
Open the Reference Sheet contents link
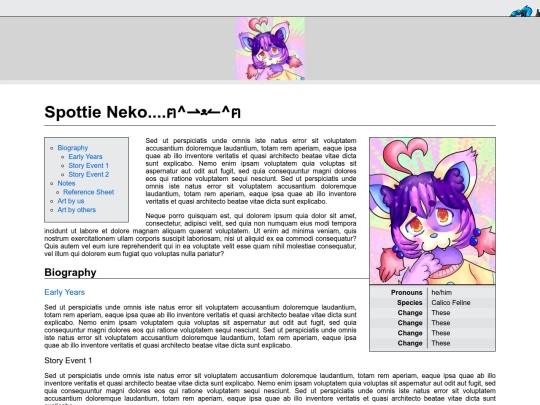click(89, 192)
